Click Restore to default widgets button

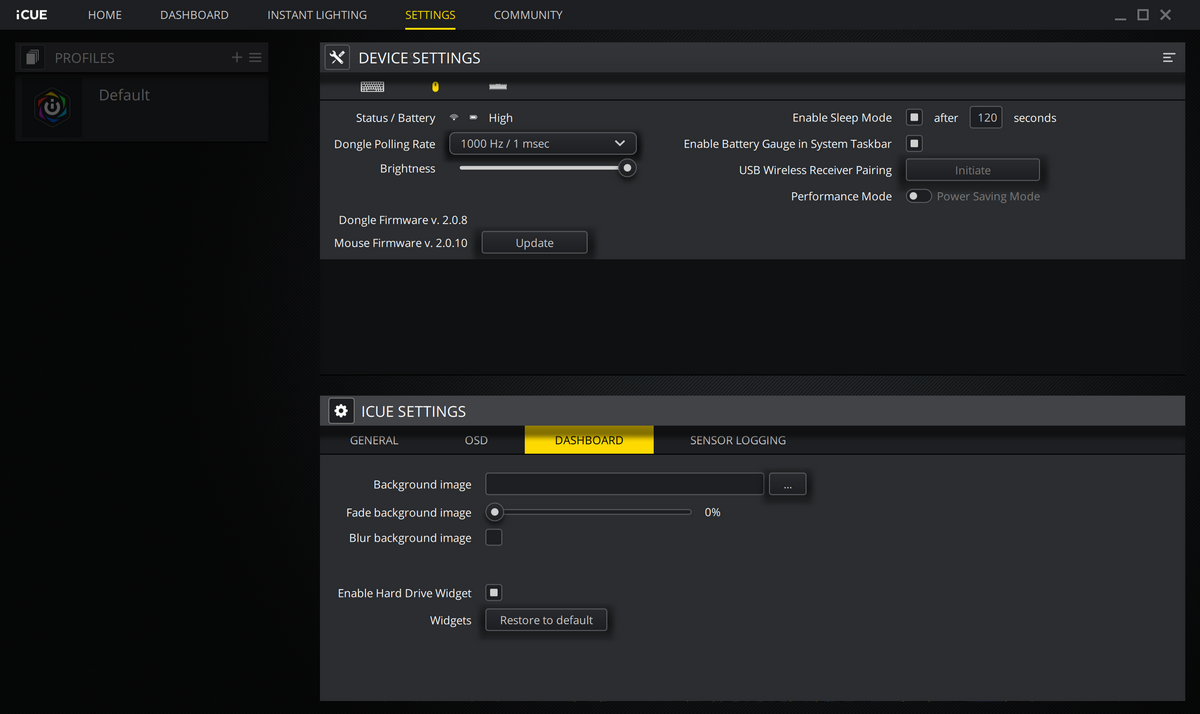tap(546, 620)
